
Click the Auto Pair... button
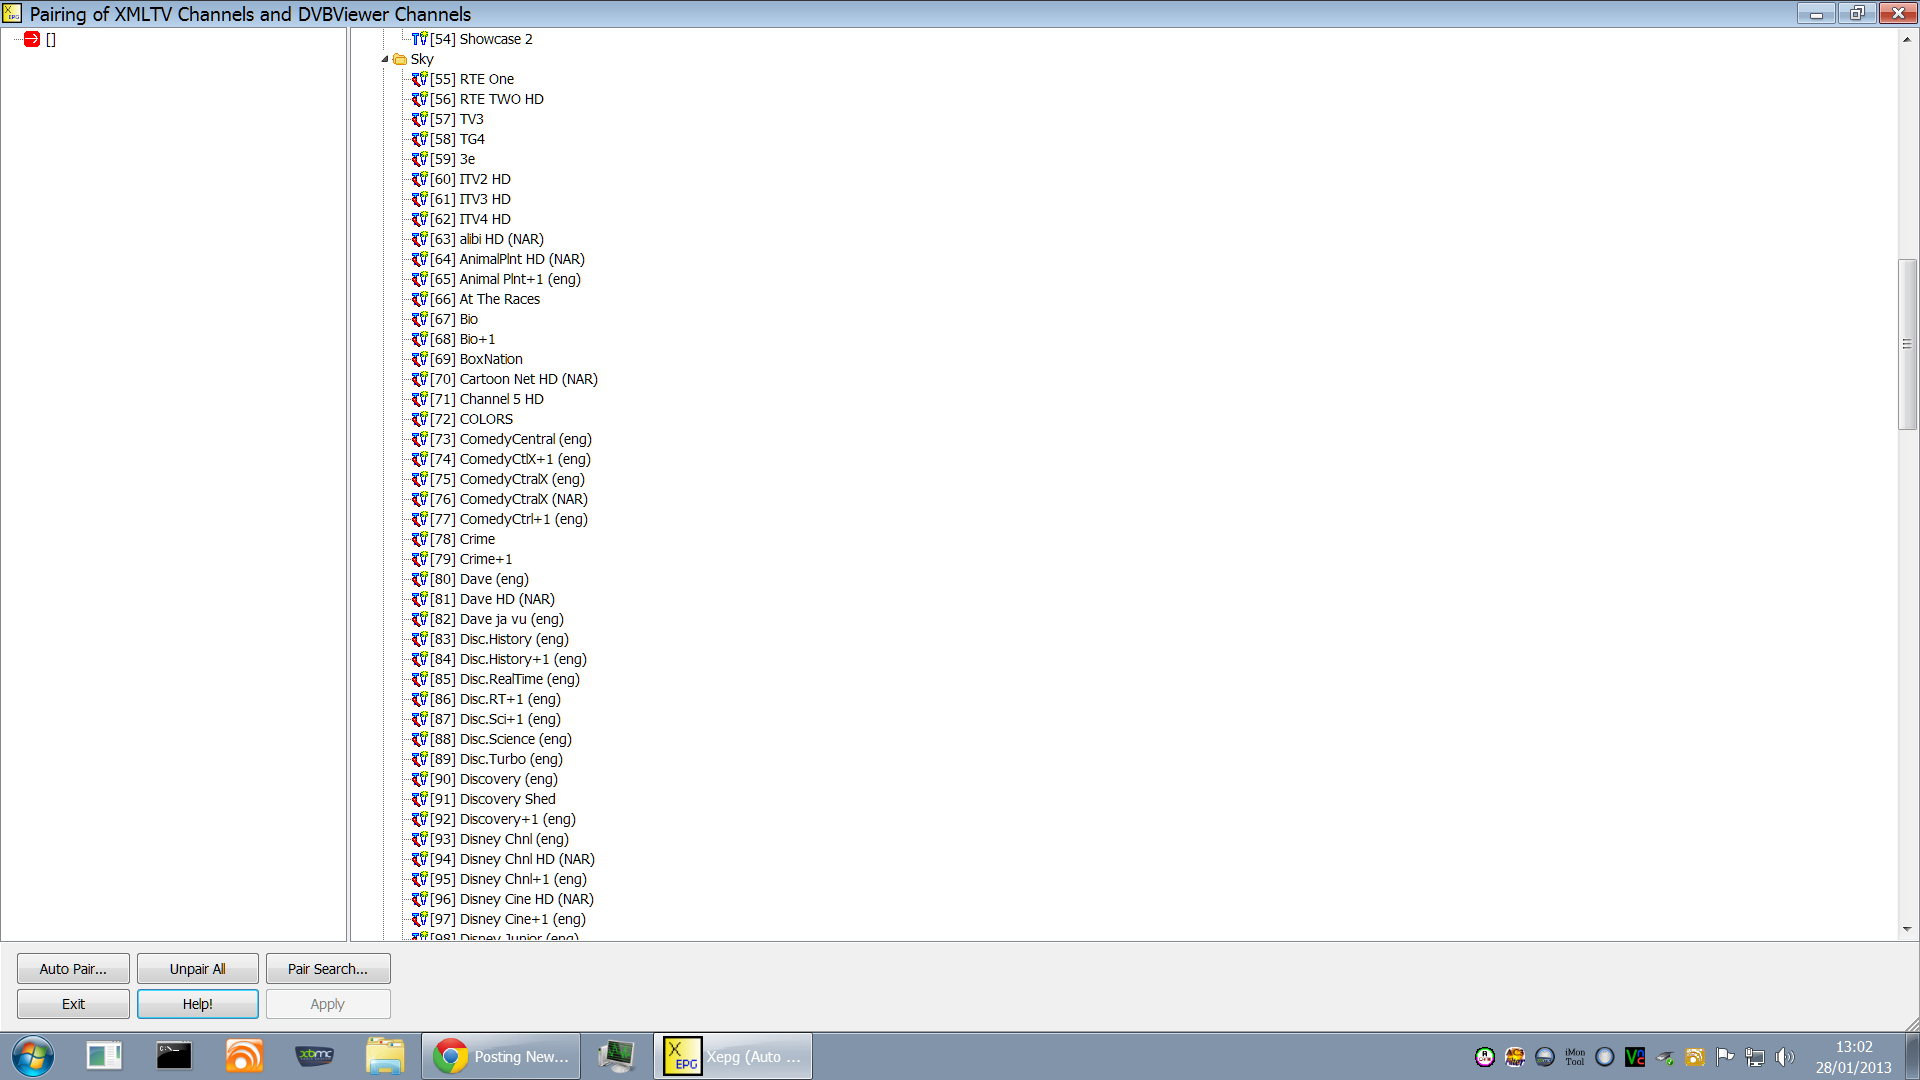(73, 969)
